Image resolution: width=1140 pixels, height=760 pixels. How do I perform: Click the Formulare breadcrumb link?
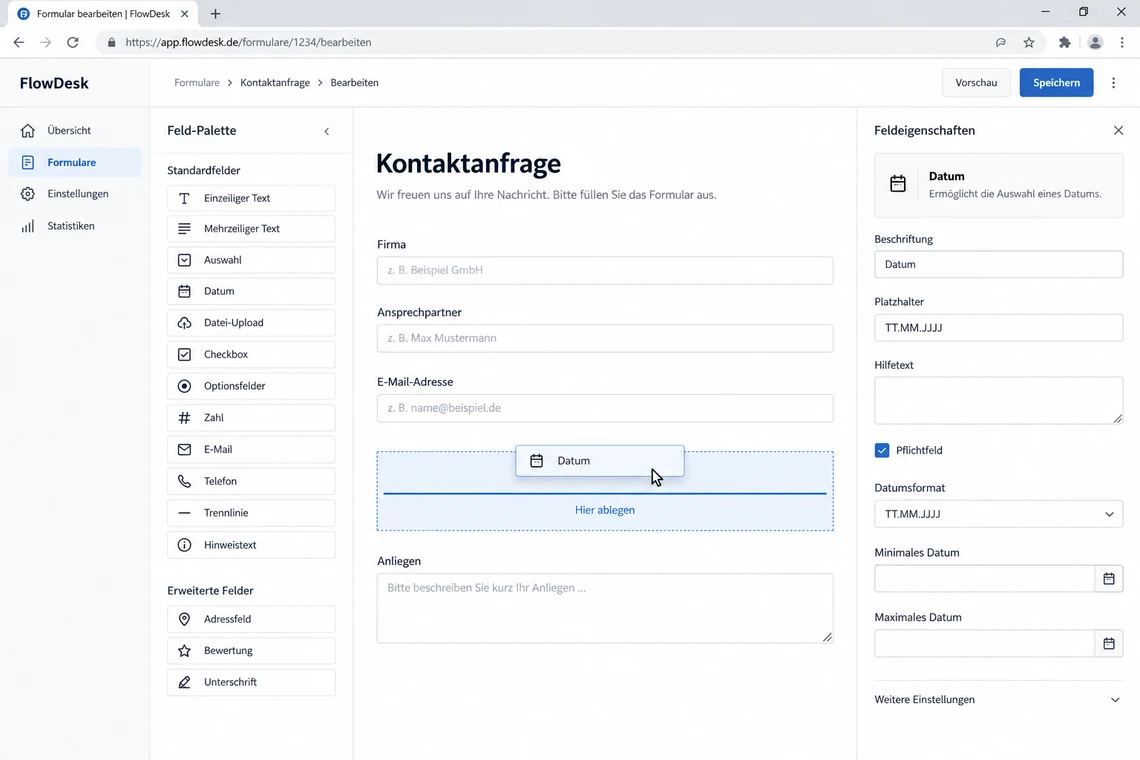196,83
